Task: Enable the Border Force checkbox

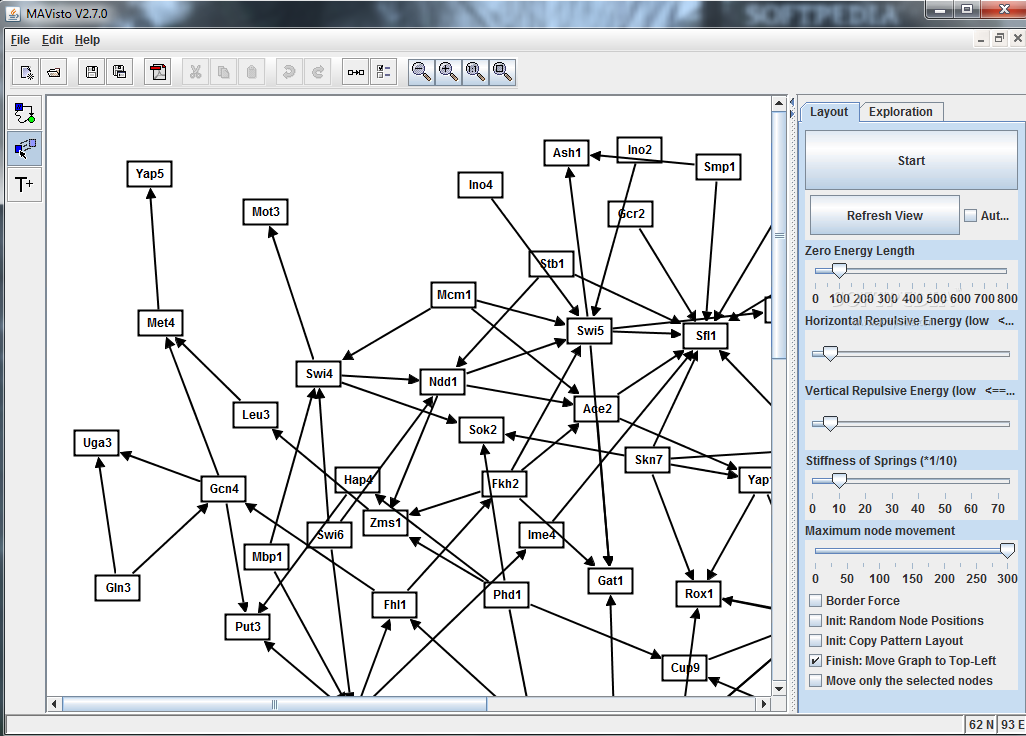Action: (x=815, y=601)
